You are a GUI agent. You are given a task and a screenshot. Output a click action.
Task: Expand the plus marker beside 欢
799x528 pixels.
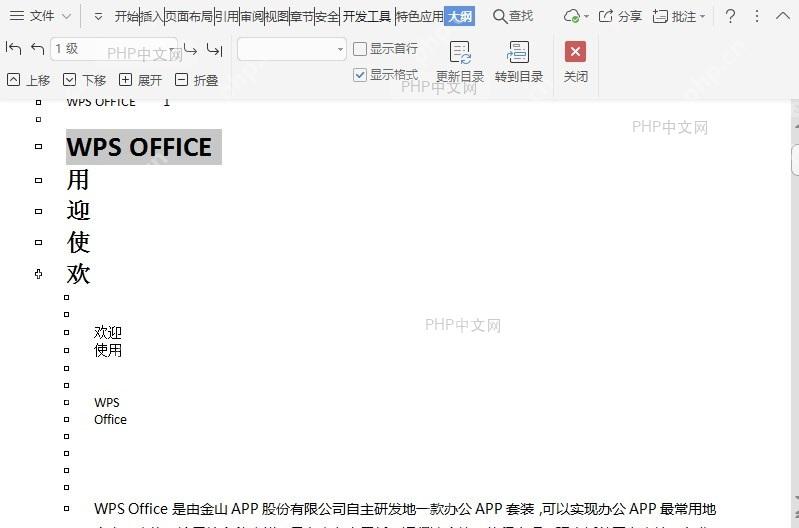38,274
